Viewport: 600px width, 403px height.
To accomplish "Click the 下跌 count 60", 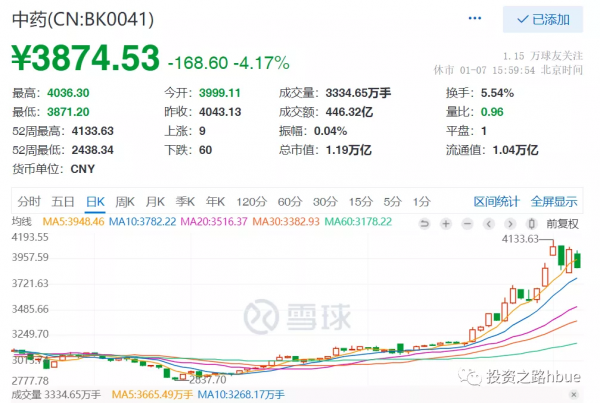I will (x=205, y=150).
